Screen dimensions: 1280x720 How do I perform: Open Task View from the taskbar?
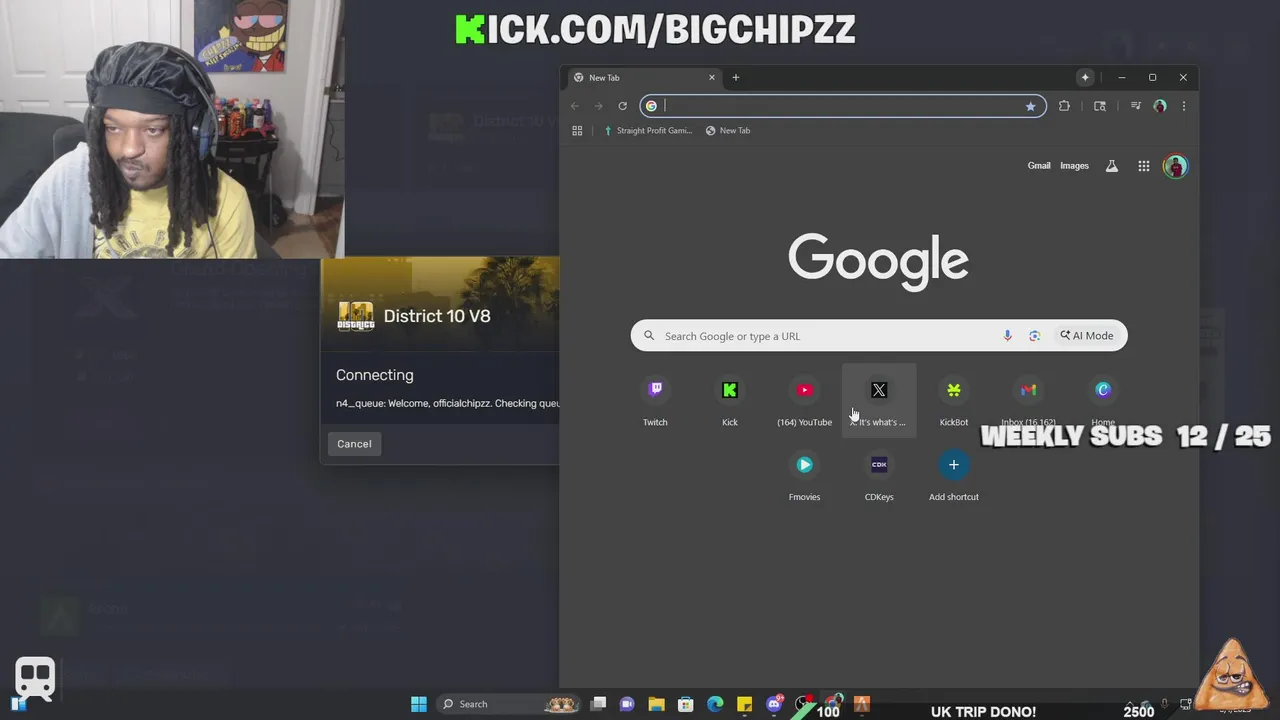coord(598,704)
